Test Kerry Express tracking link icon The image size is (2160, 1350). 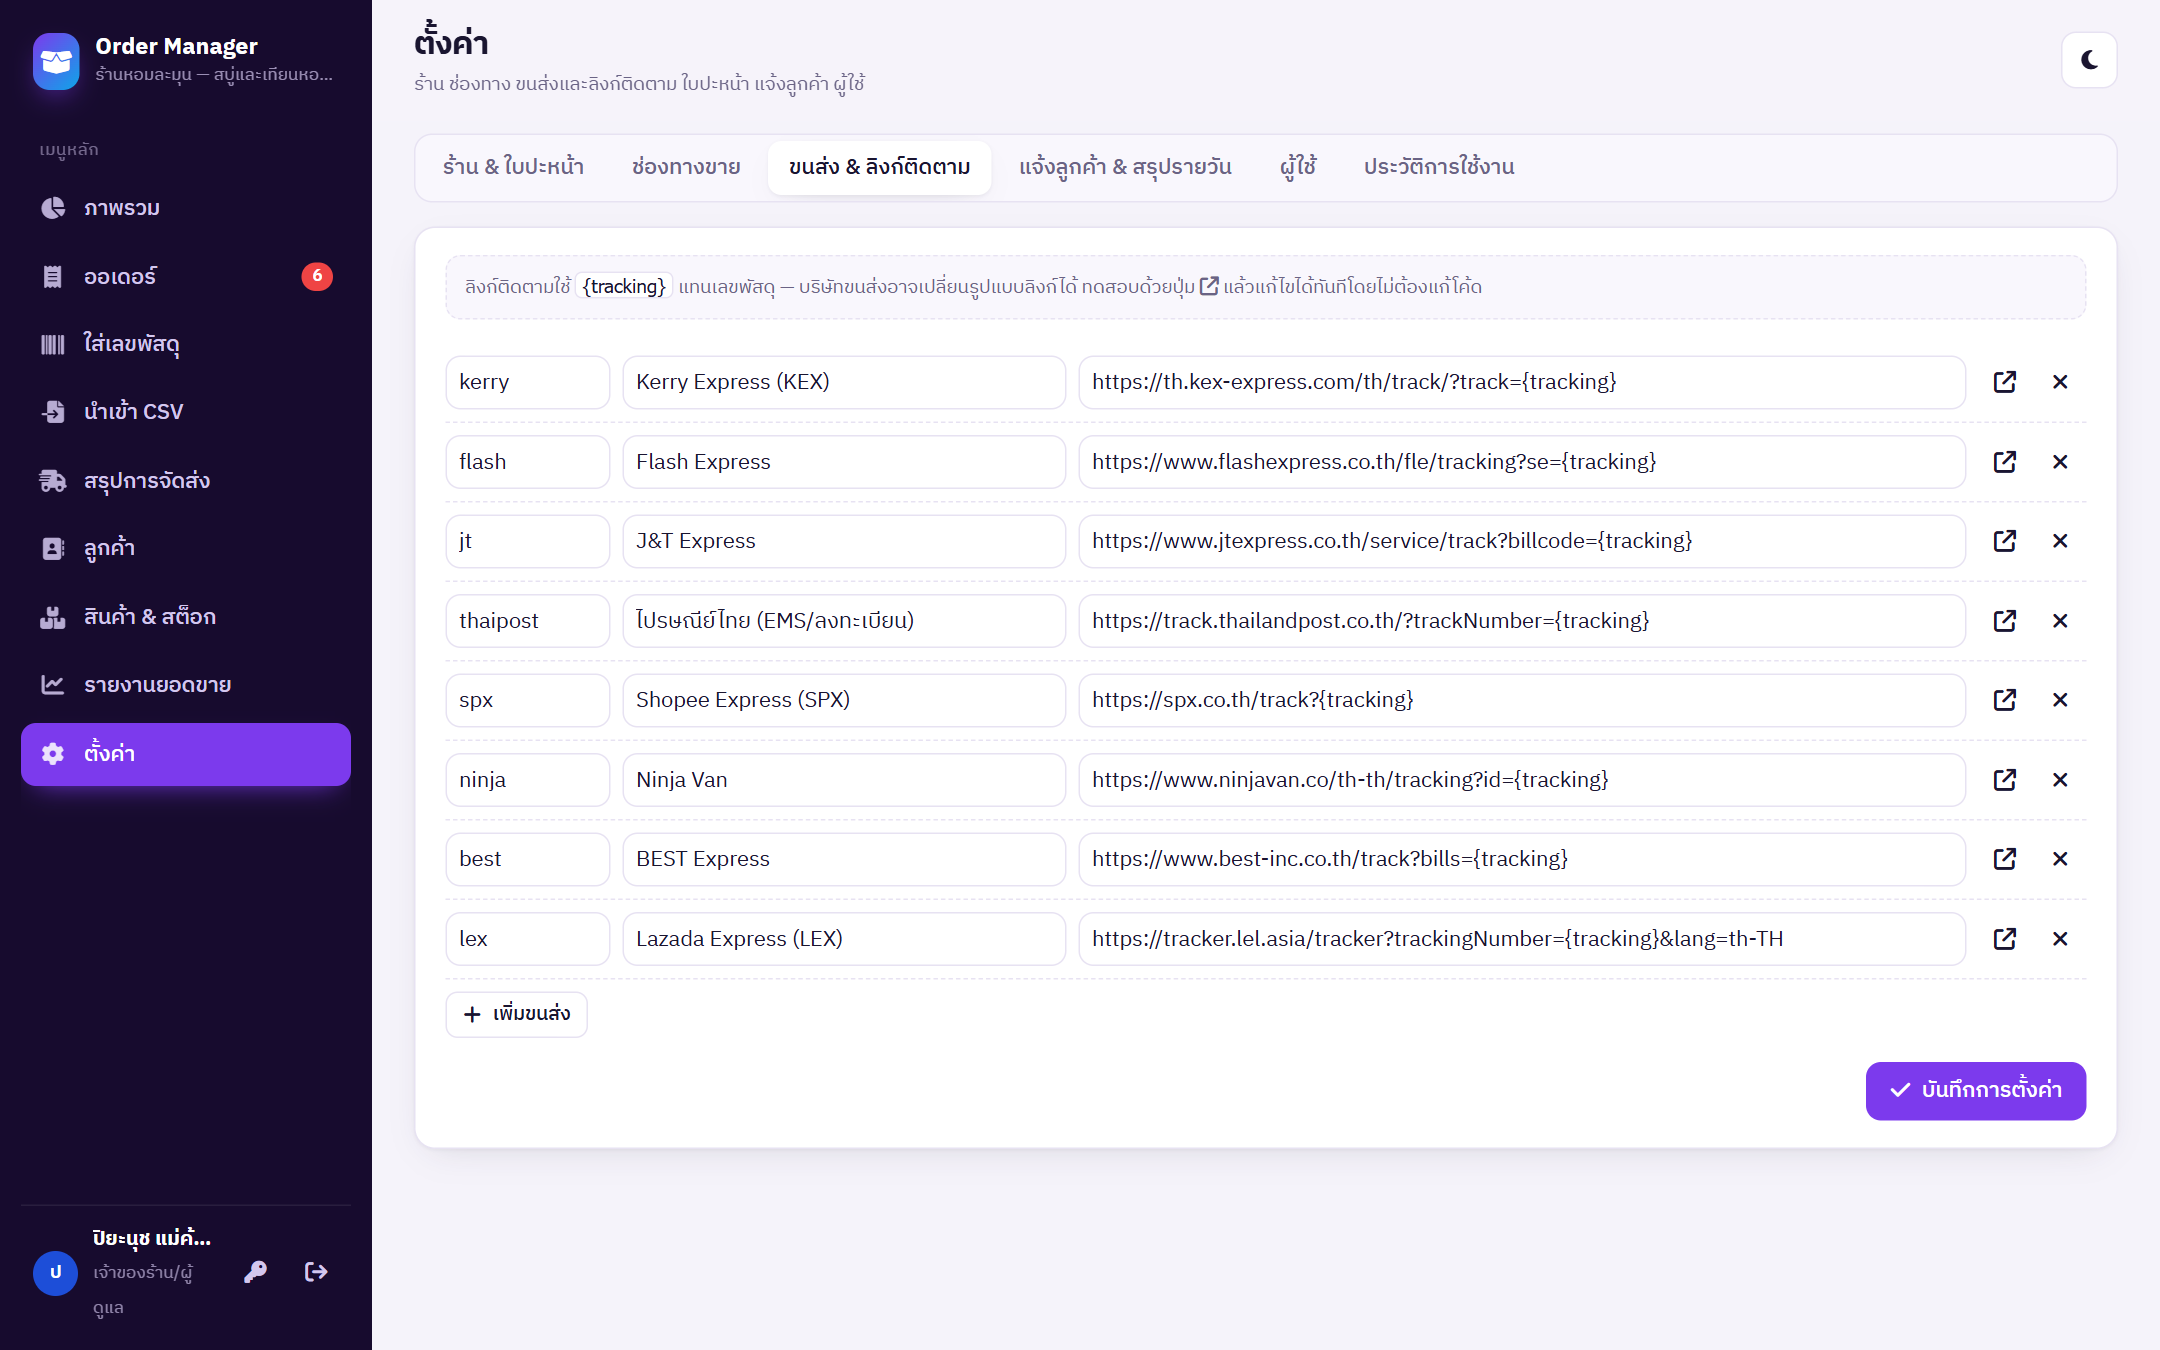[x=2004, y=382]
